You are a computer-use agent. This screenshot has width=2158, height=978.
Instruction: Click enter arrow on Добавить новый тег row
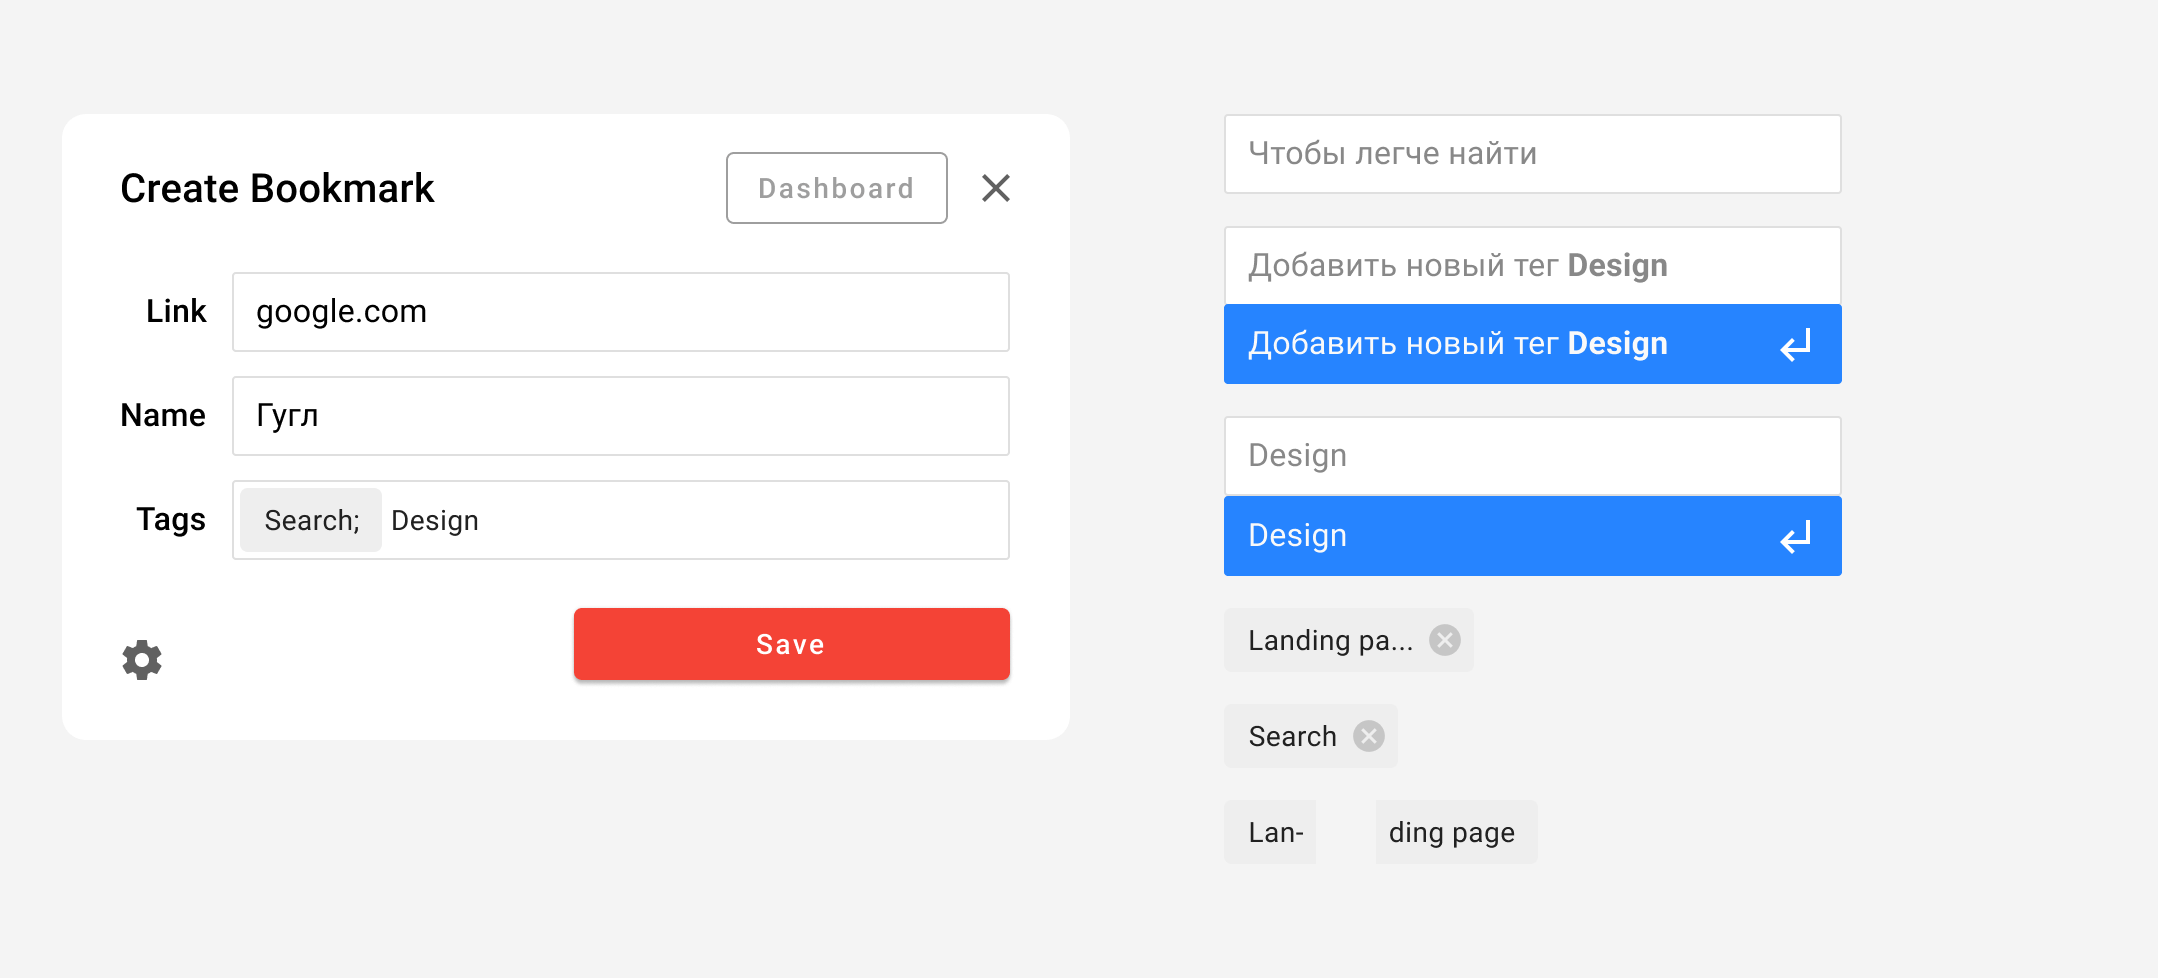coord(1796,345)
